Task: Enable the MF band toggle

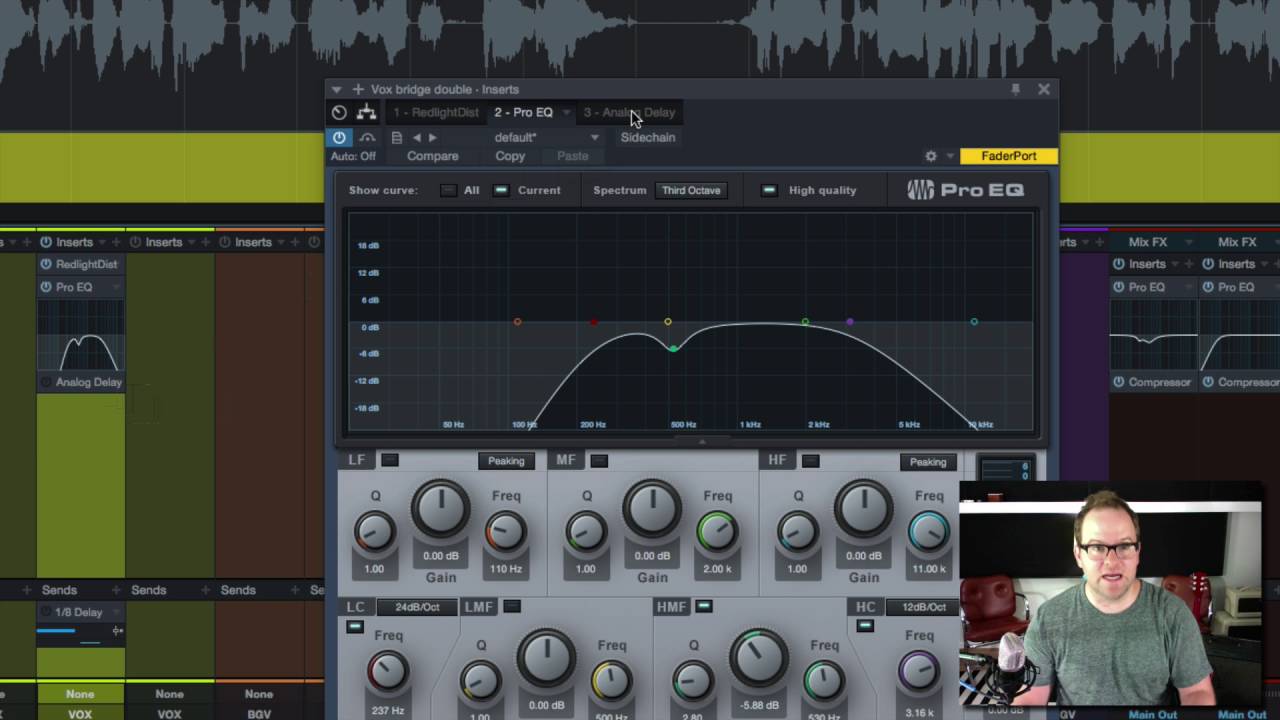Action: tap(599, 460)
